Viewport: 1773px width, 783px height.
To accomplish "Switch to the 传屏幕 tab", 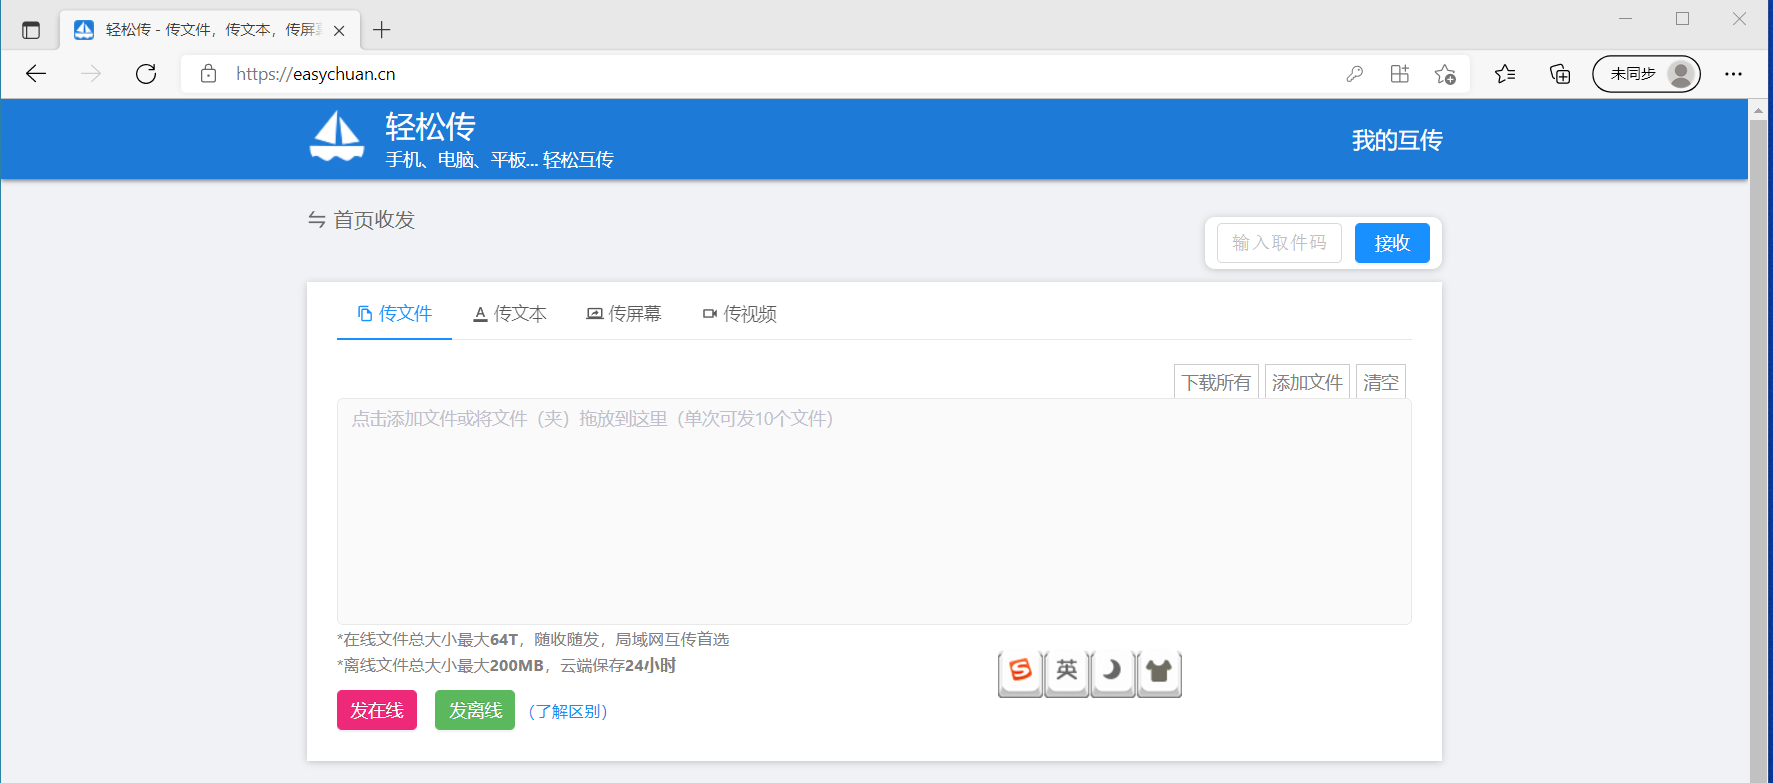I will 624,314.
